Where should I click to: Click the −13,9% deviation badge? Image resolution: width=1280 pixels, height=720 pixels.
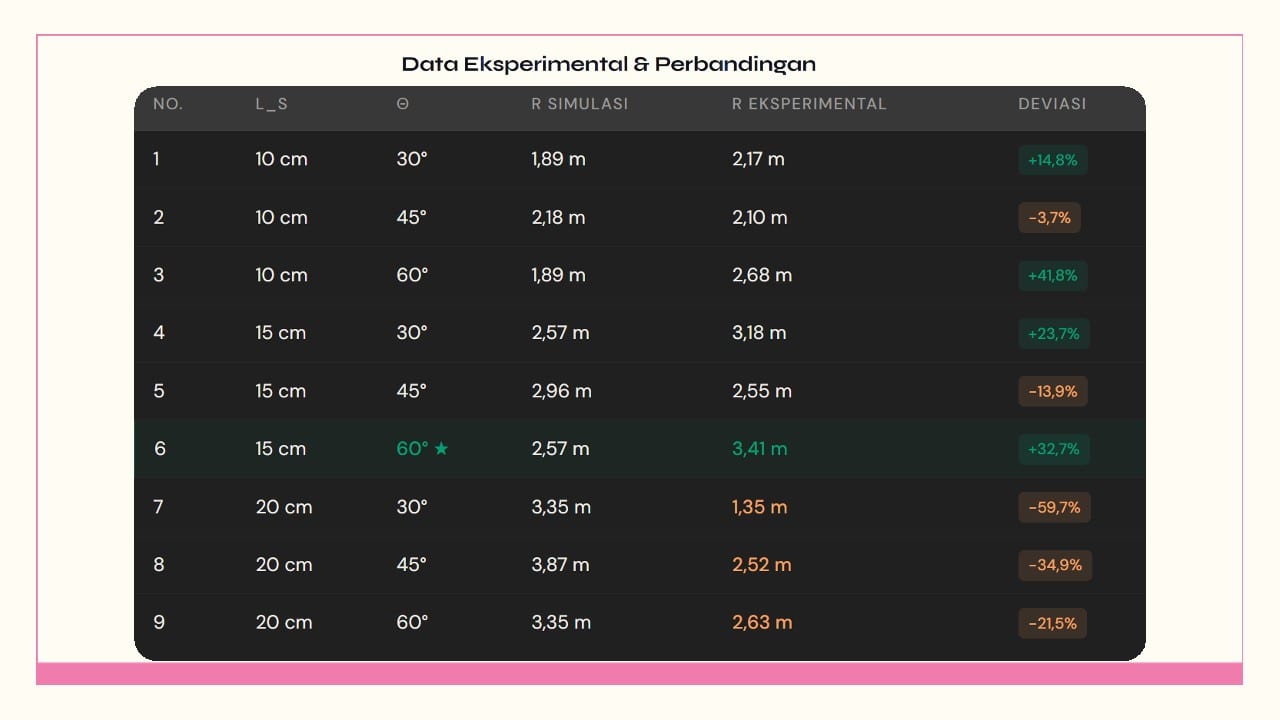click(1052, 392)
